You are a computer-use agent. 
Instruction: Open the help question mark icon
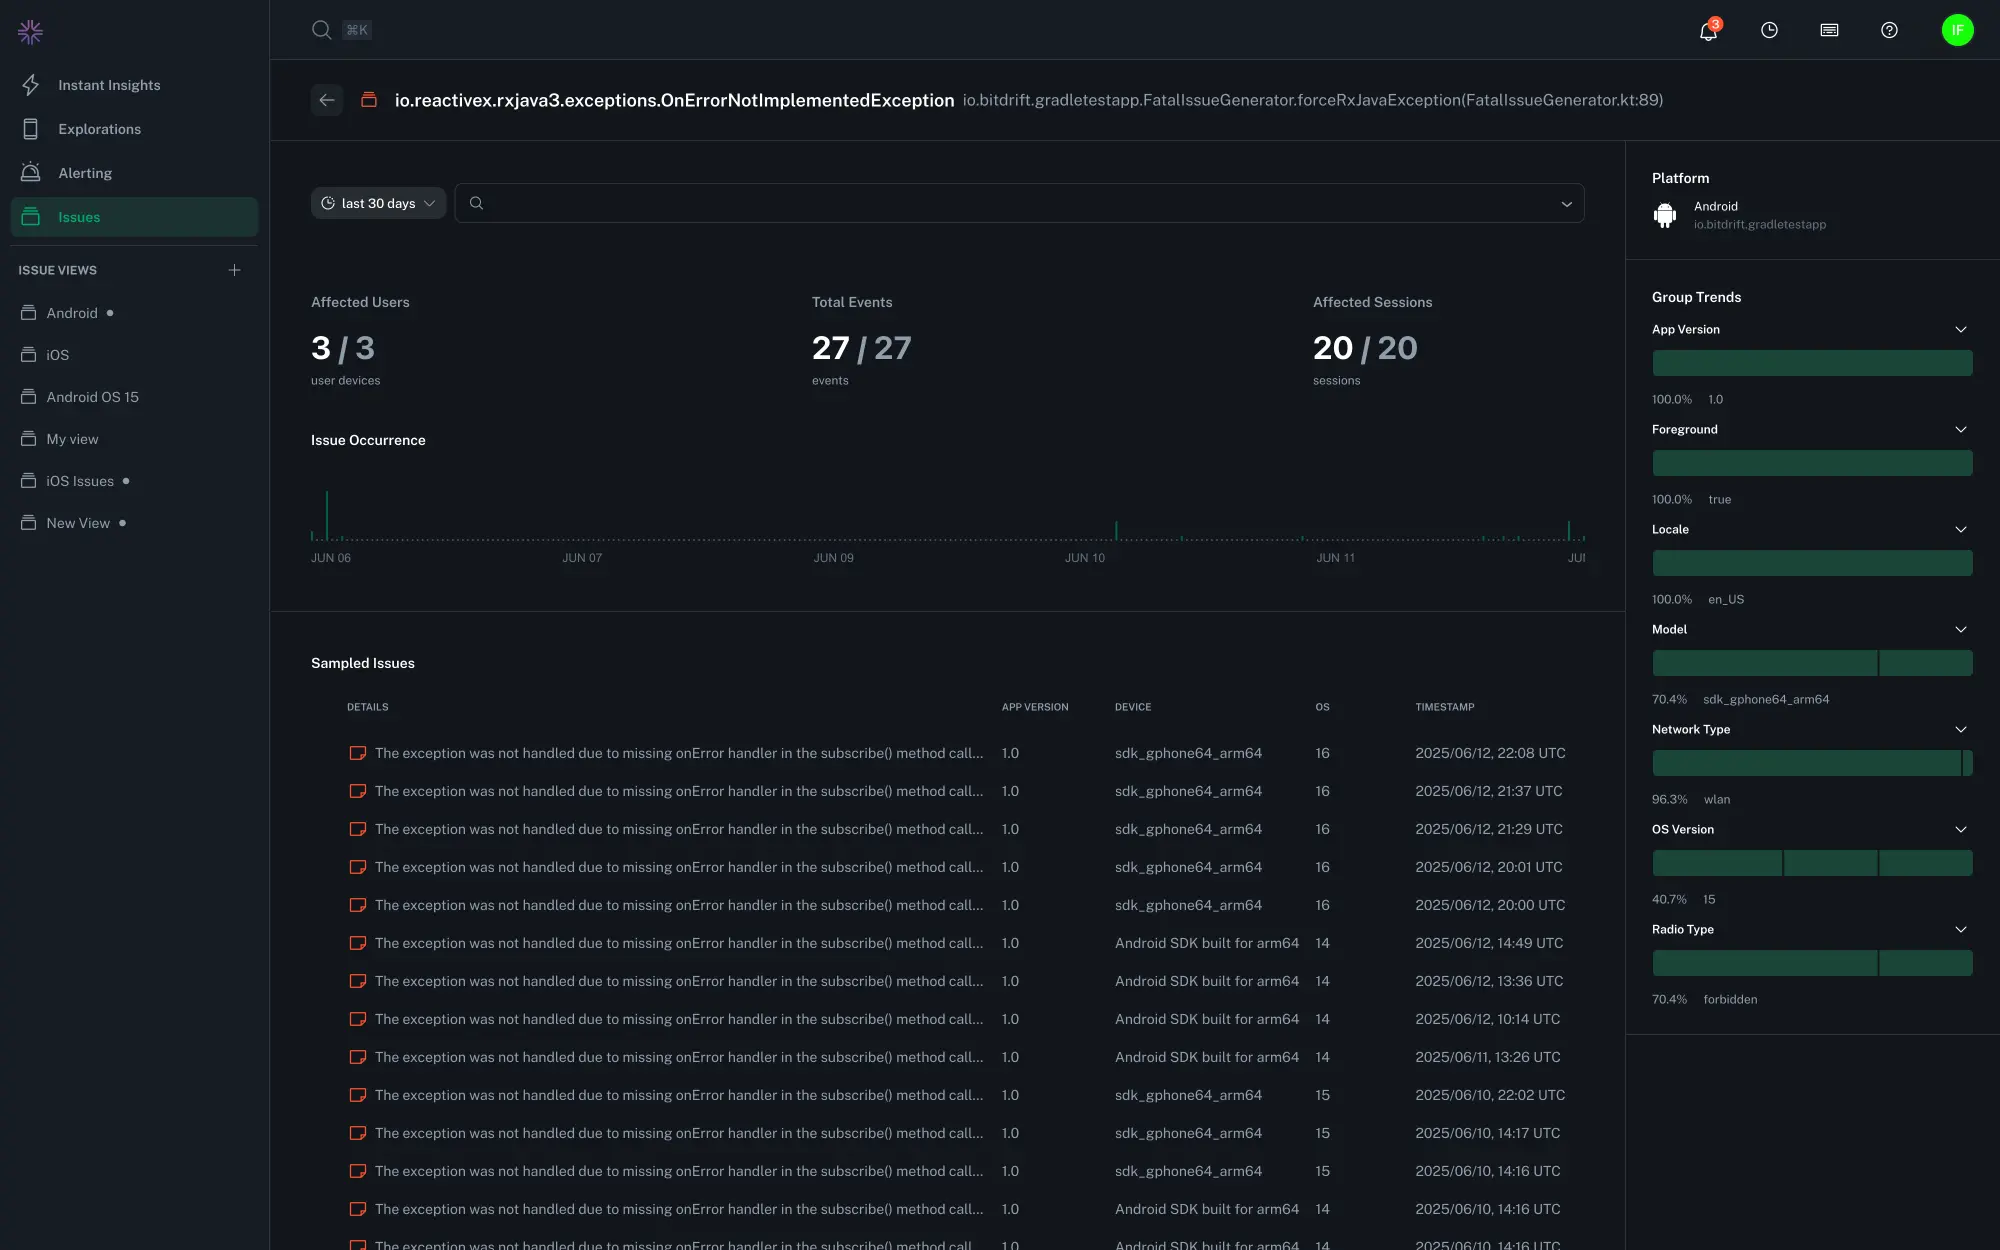(1889, 30)
